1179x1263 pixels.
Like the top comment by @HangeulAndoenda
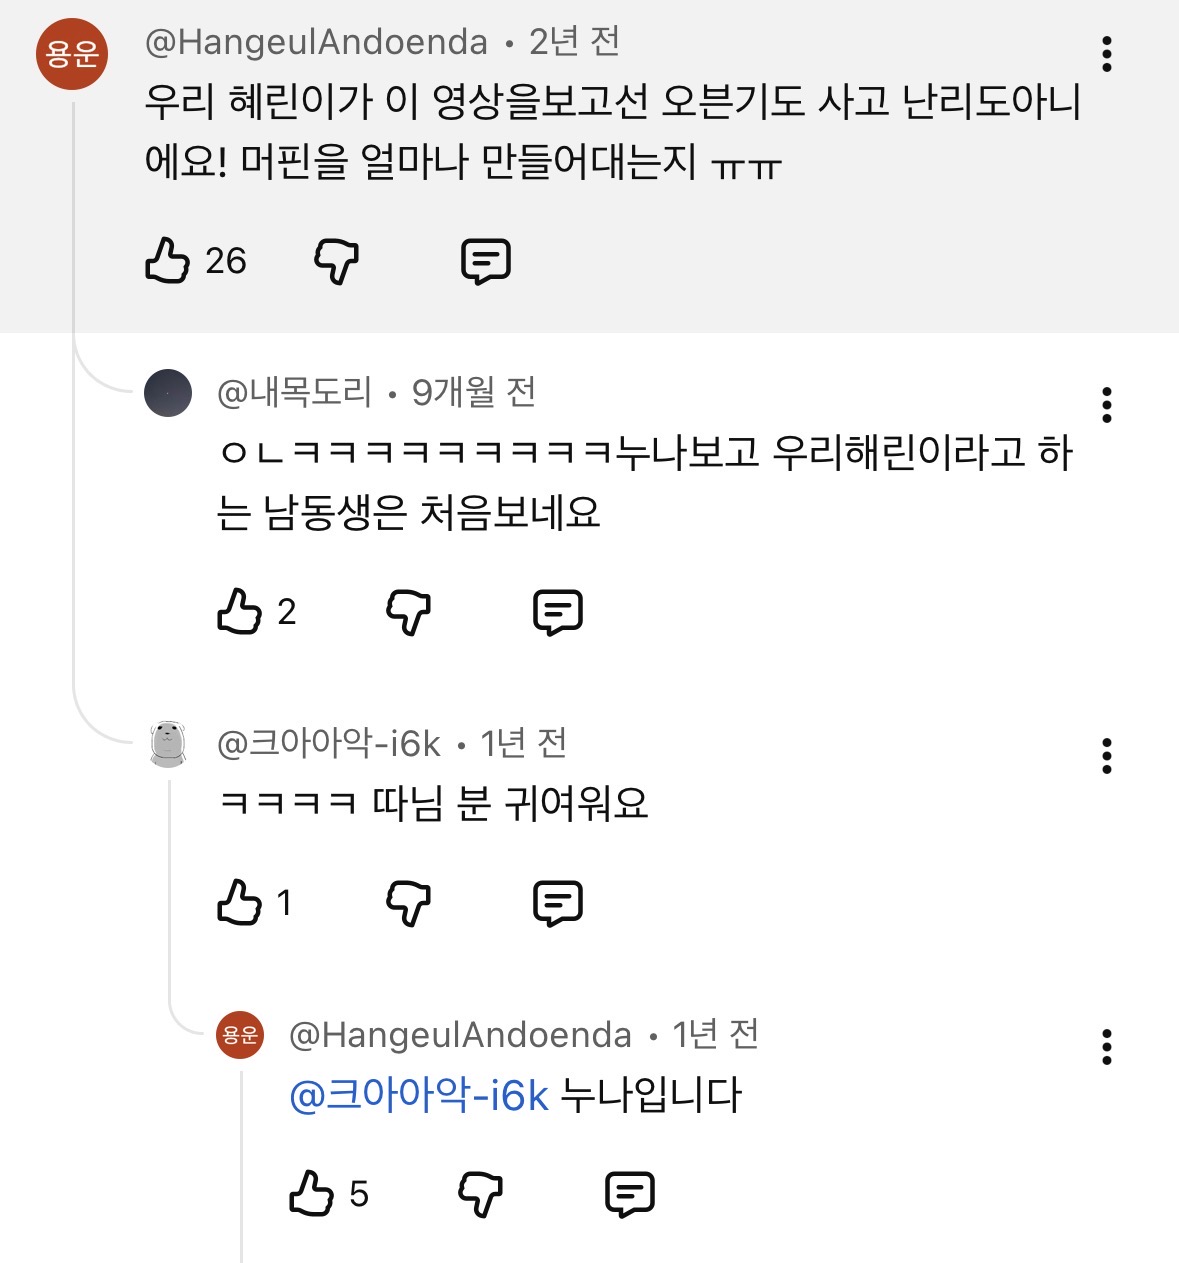tap(168, 261)
